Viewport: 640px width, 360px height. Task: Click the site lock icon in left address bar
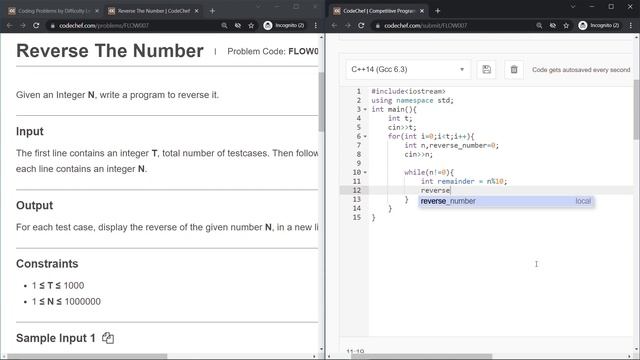pyautogui.click(x=53, y=25)
